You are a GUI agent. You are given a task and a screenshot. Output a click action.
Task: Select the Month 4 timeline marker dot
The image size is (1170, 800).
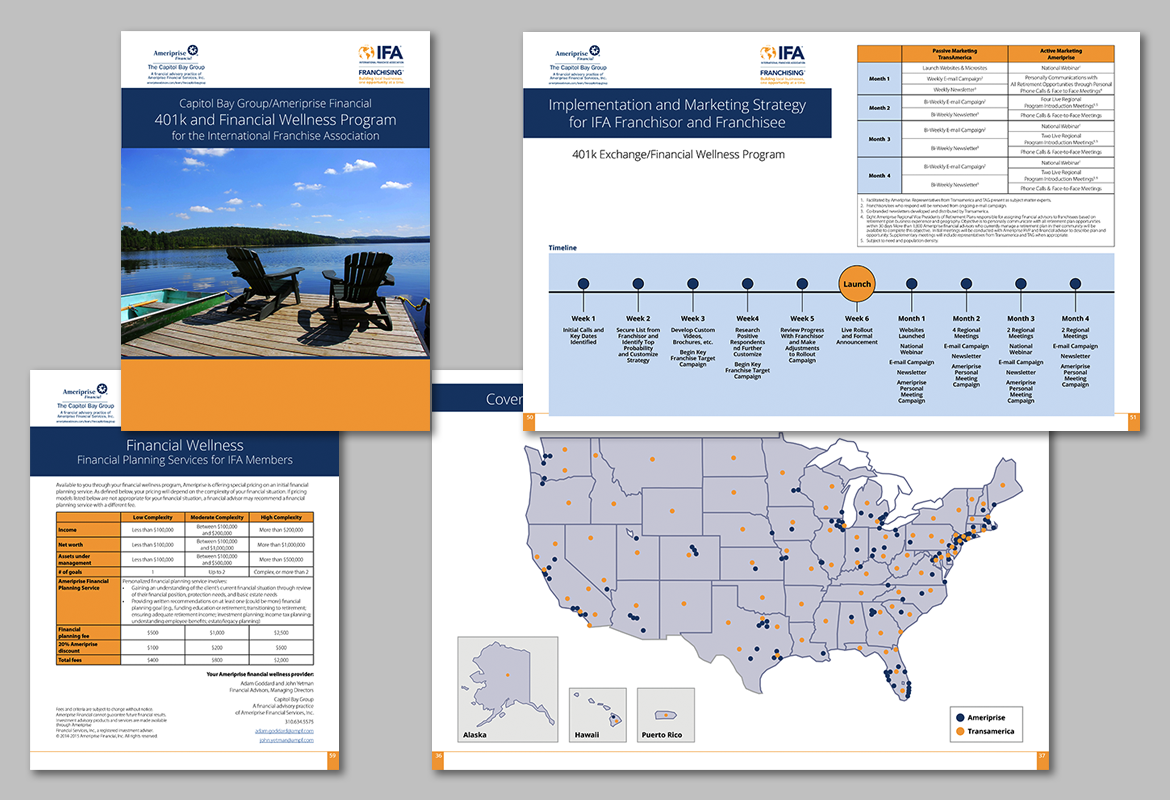coord(1075,284)
